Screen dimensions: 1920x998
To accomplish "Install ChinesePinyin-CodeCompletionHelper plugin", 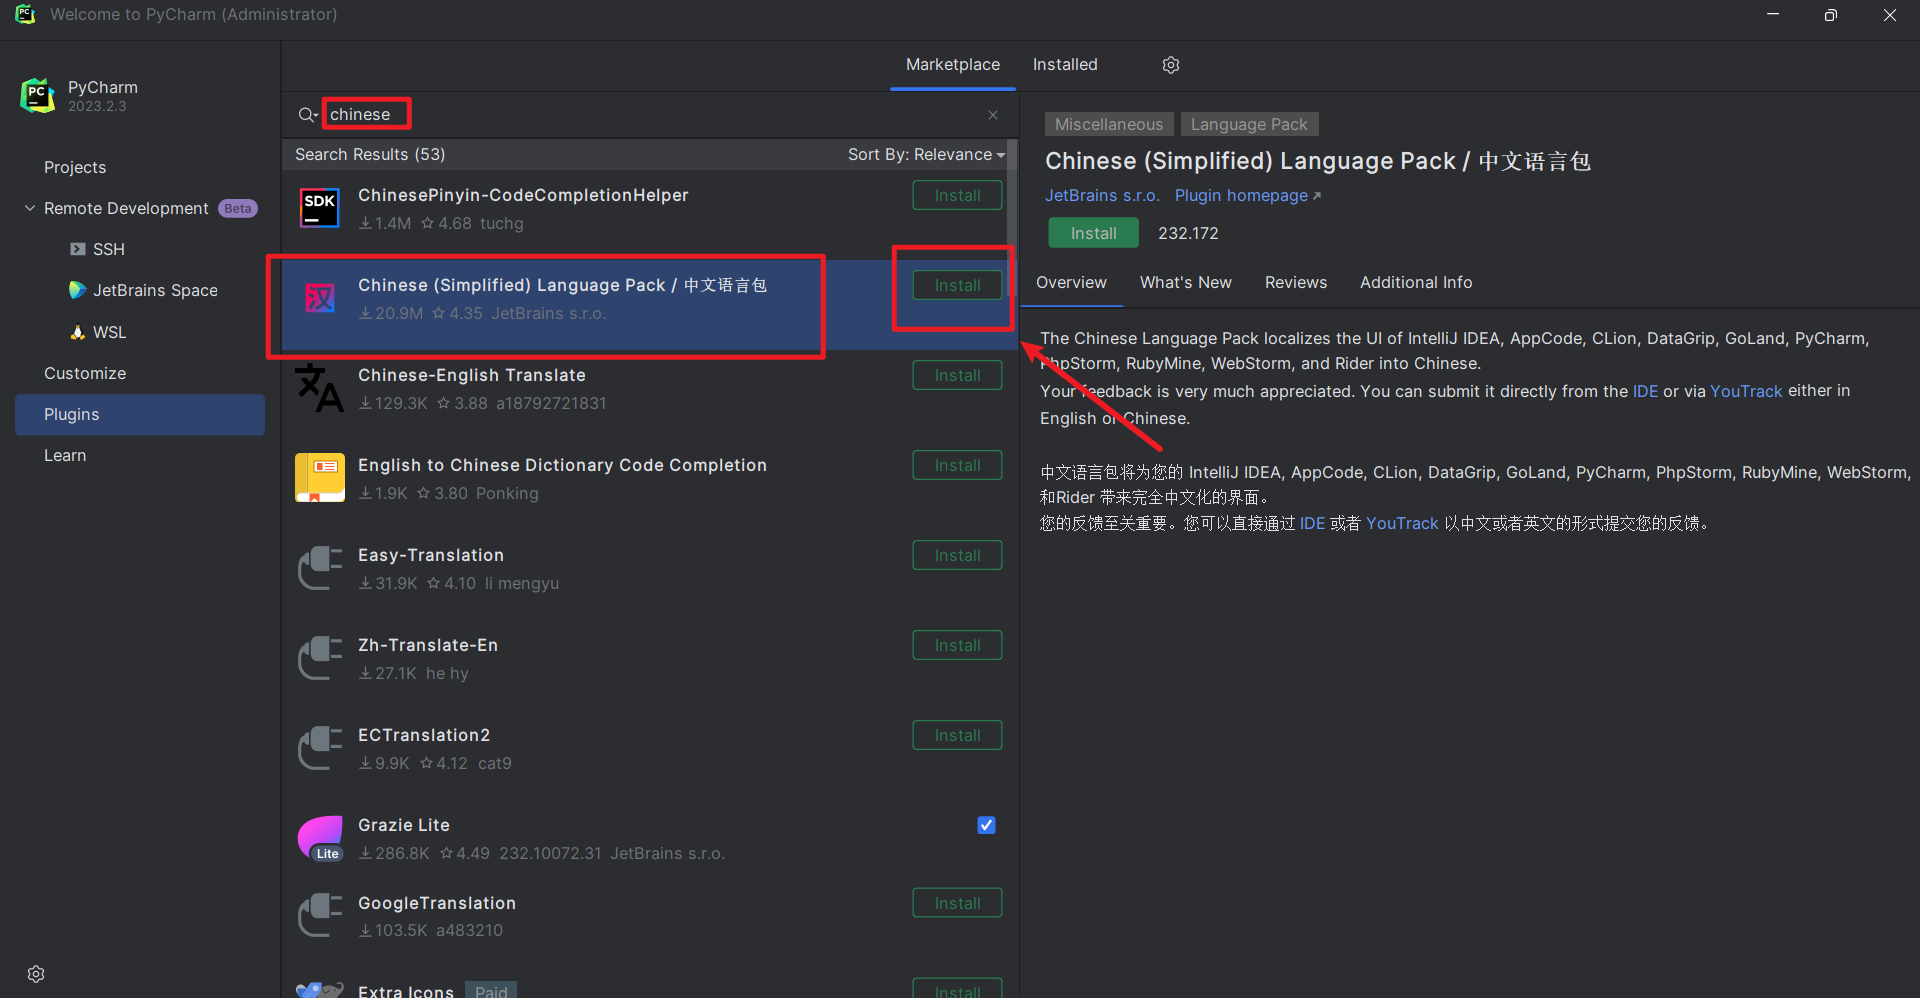I will tap(957, 196).
